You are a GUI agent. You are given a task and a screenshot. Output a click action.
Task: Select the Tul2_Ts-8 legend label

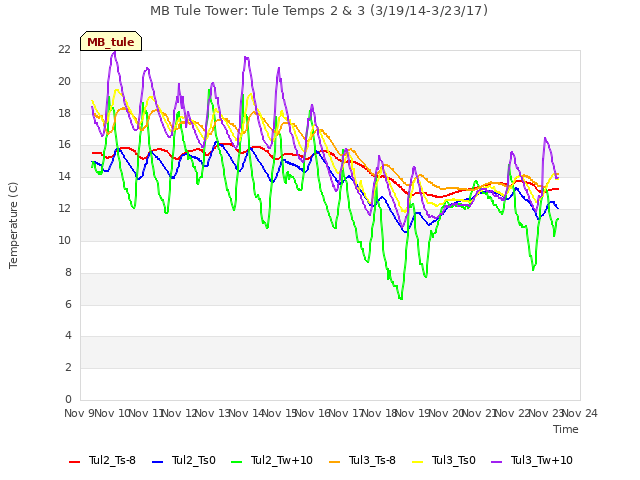click(112, 460)
